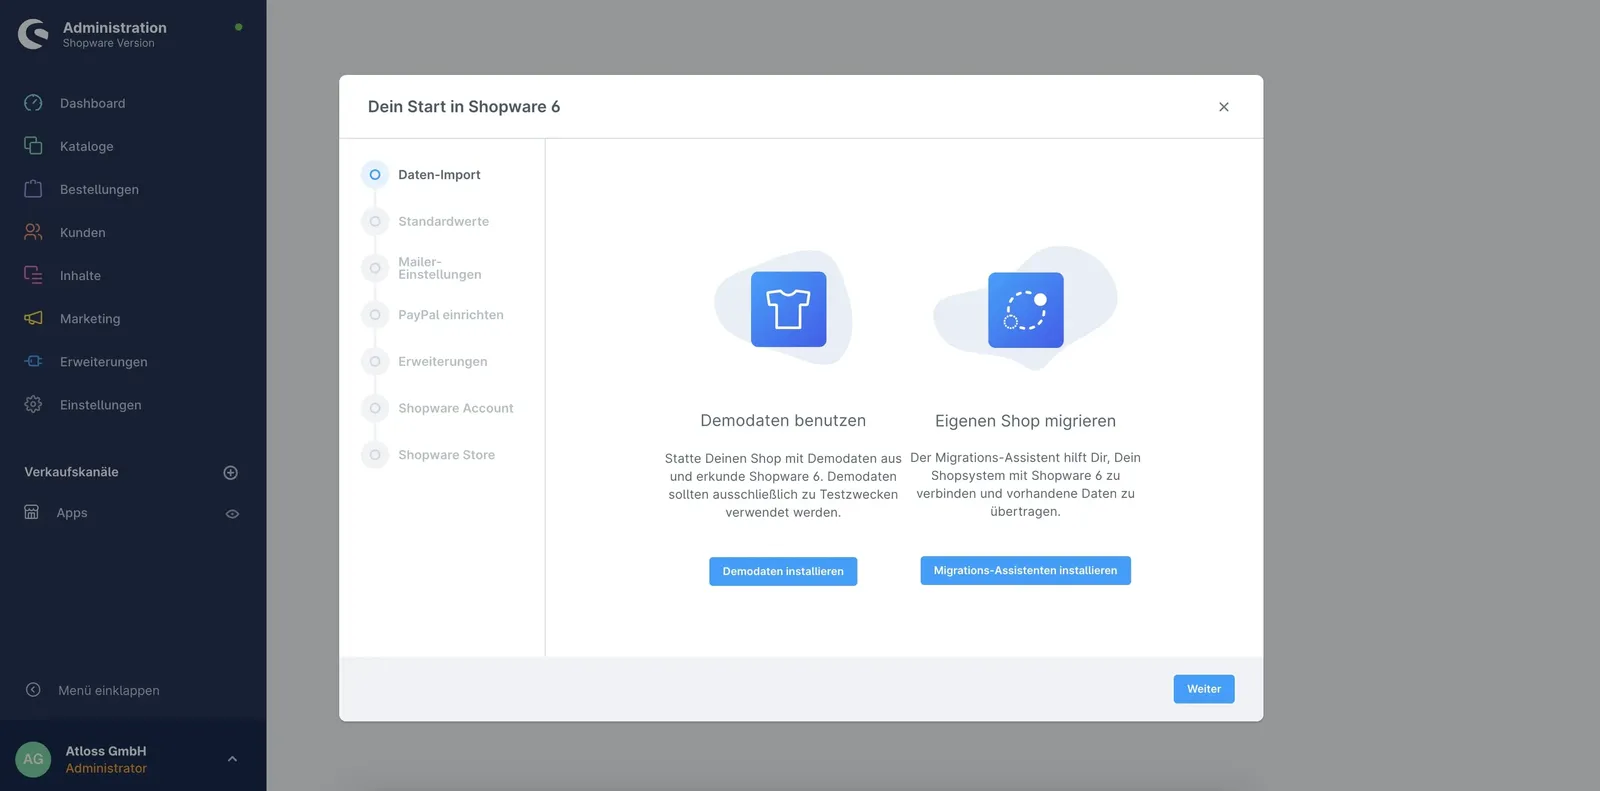Click the Weiter button
The height and width of the screenshot is (791, 1600).
tap(1204, 689)
